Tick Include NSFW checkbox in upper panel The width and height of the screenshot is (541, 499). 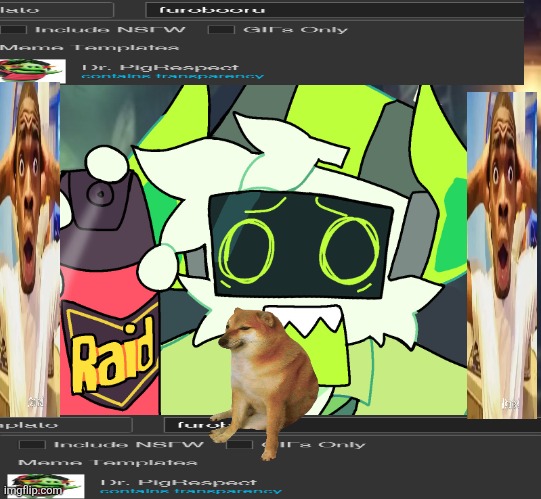click(x=13, y=30)
